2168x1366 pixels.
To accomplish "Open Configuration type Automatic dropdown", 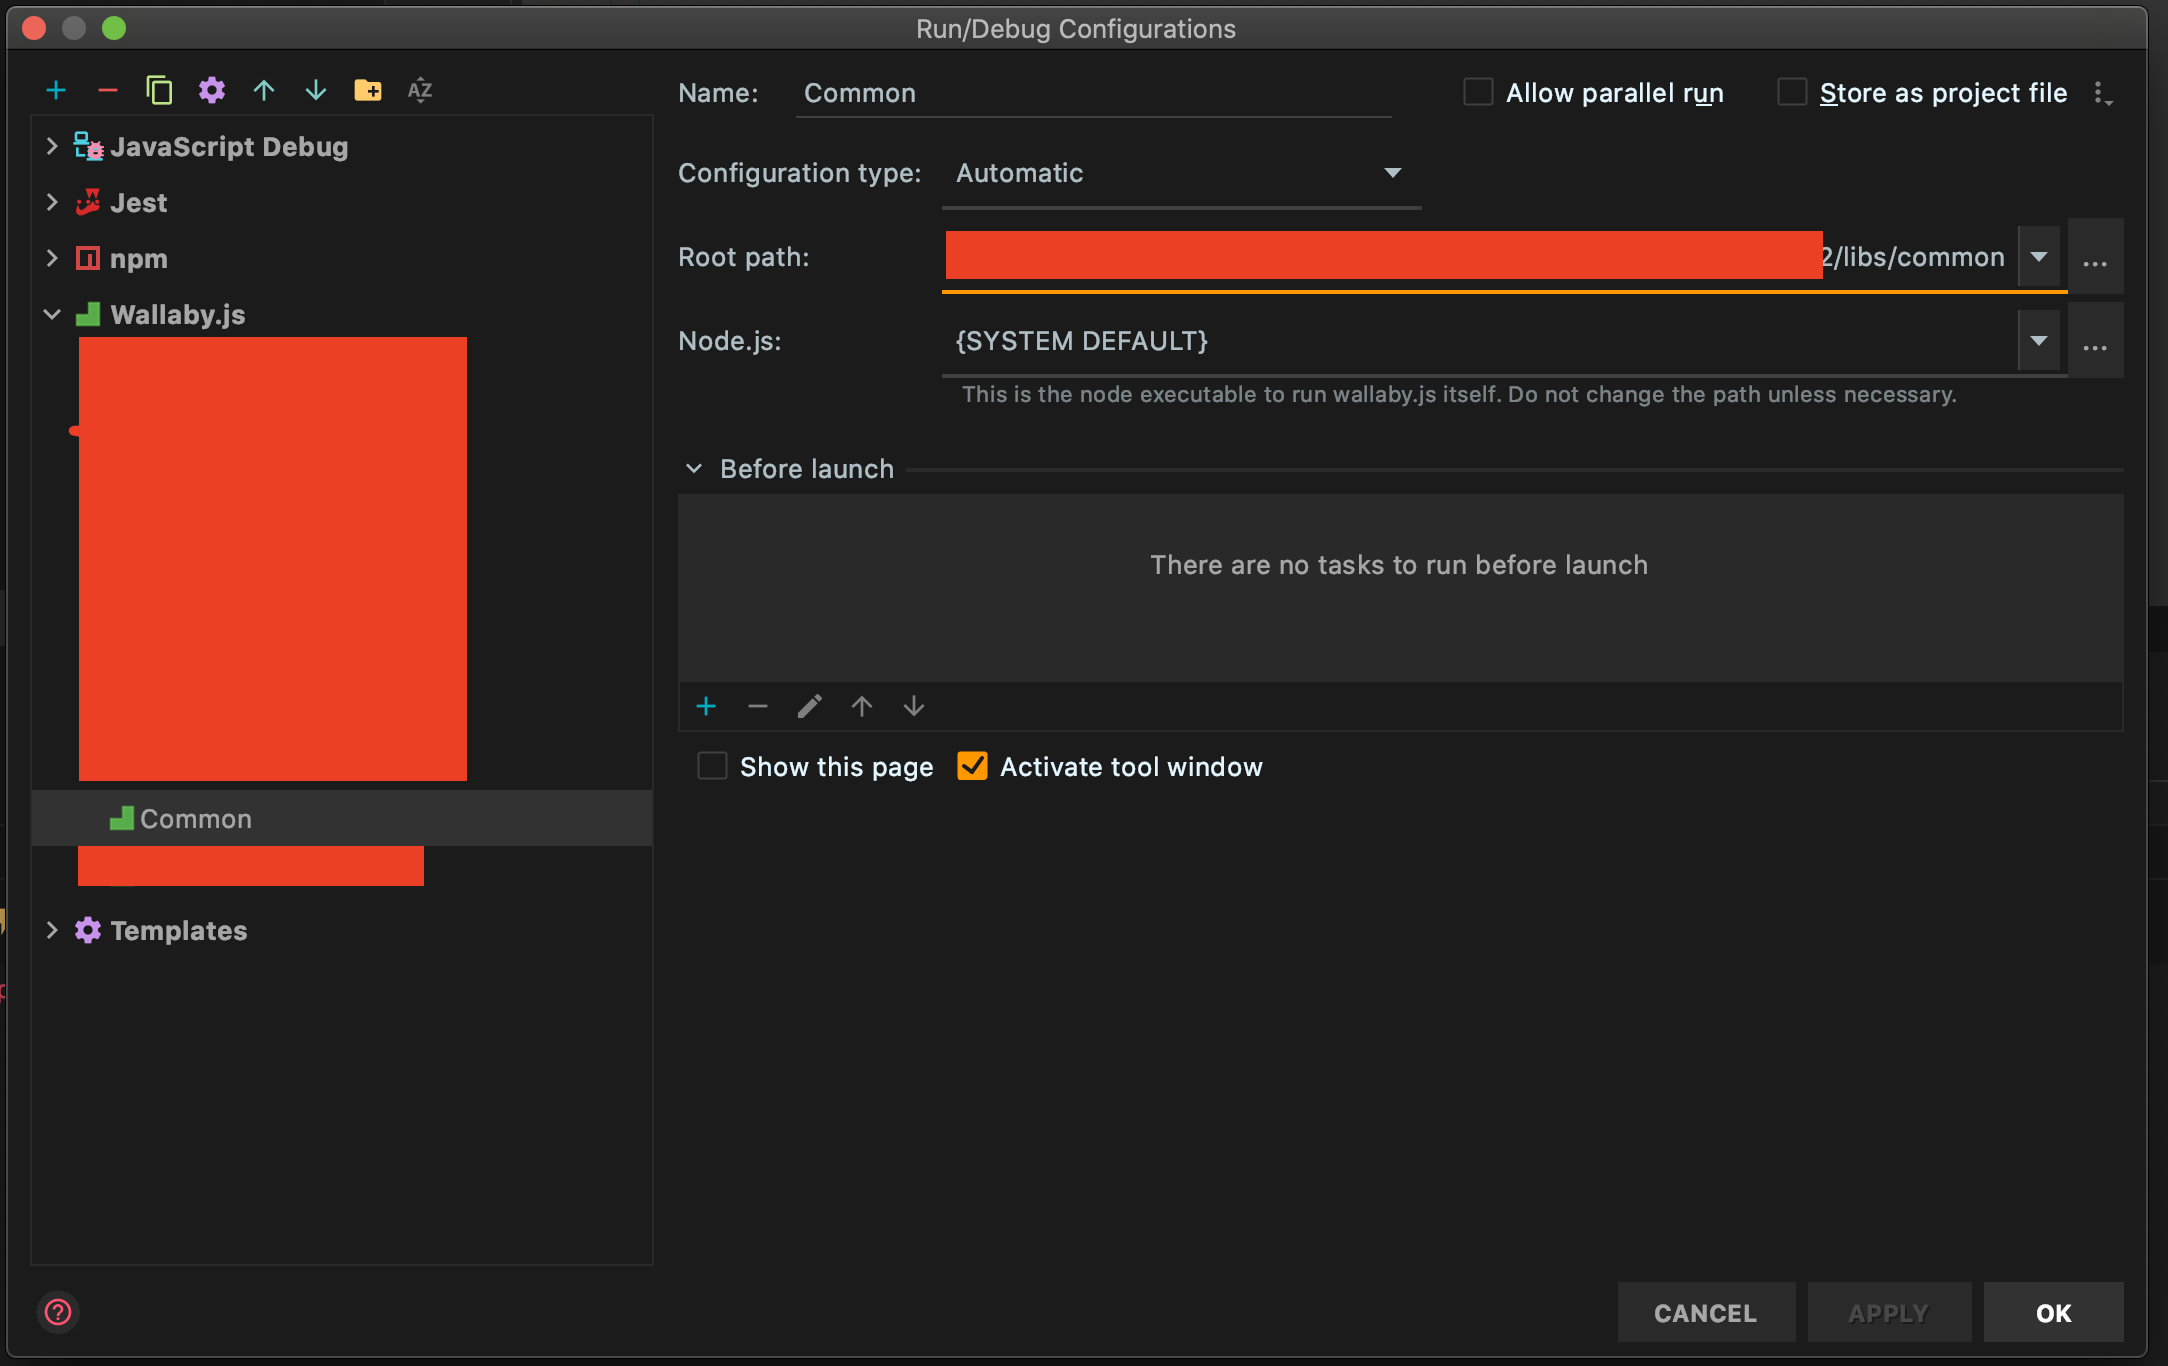I will coord(1182,174).
